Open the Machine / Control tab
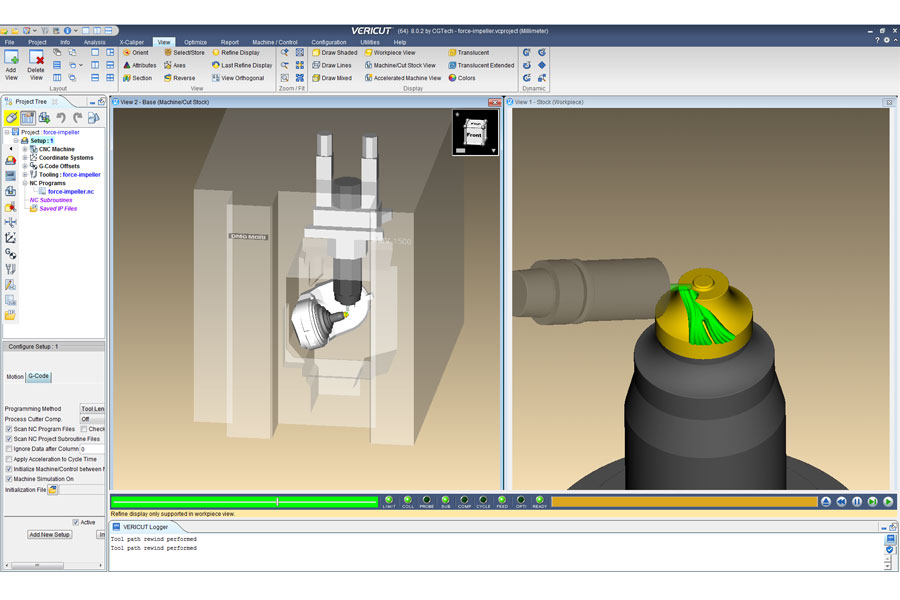900x600 pixels. 274,42
